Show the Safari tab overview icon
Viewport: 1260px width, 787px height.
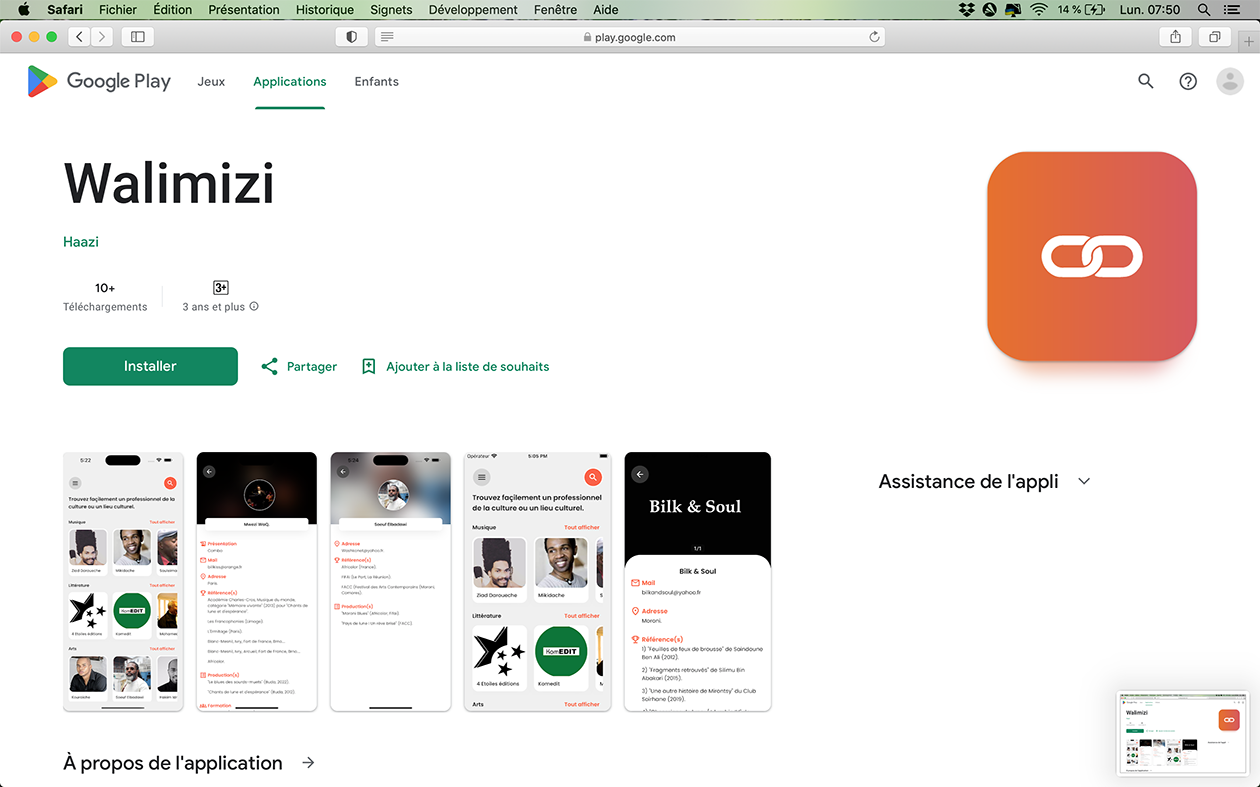[1214, 37]
